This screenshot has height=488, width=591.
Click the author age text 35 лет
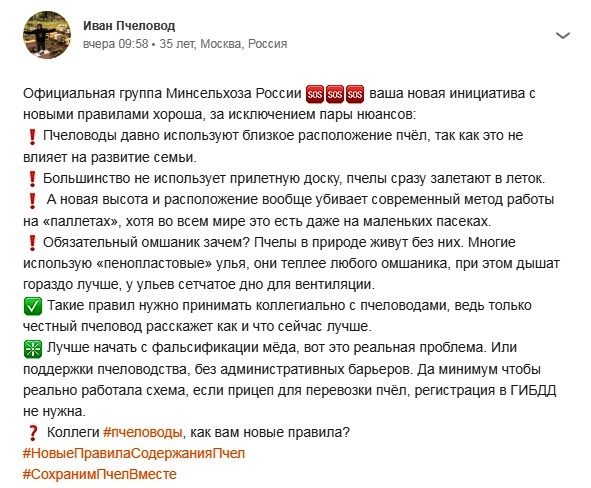tap(177, 44)
